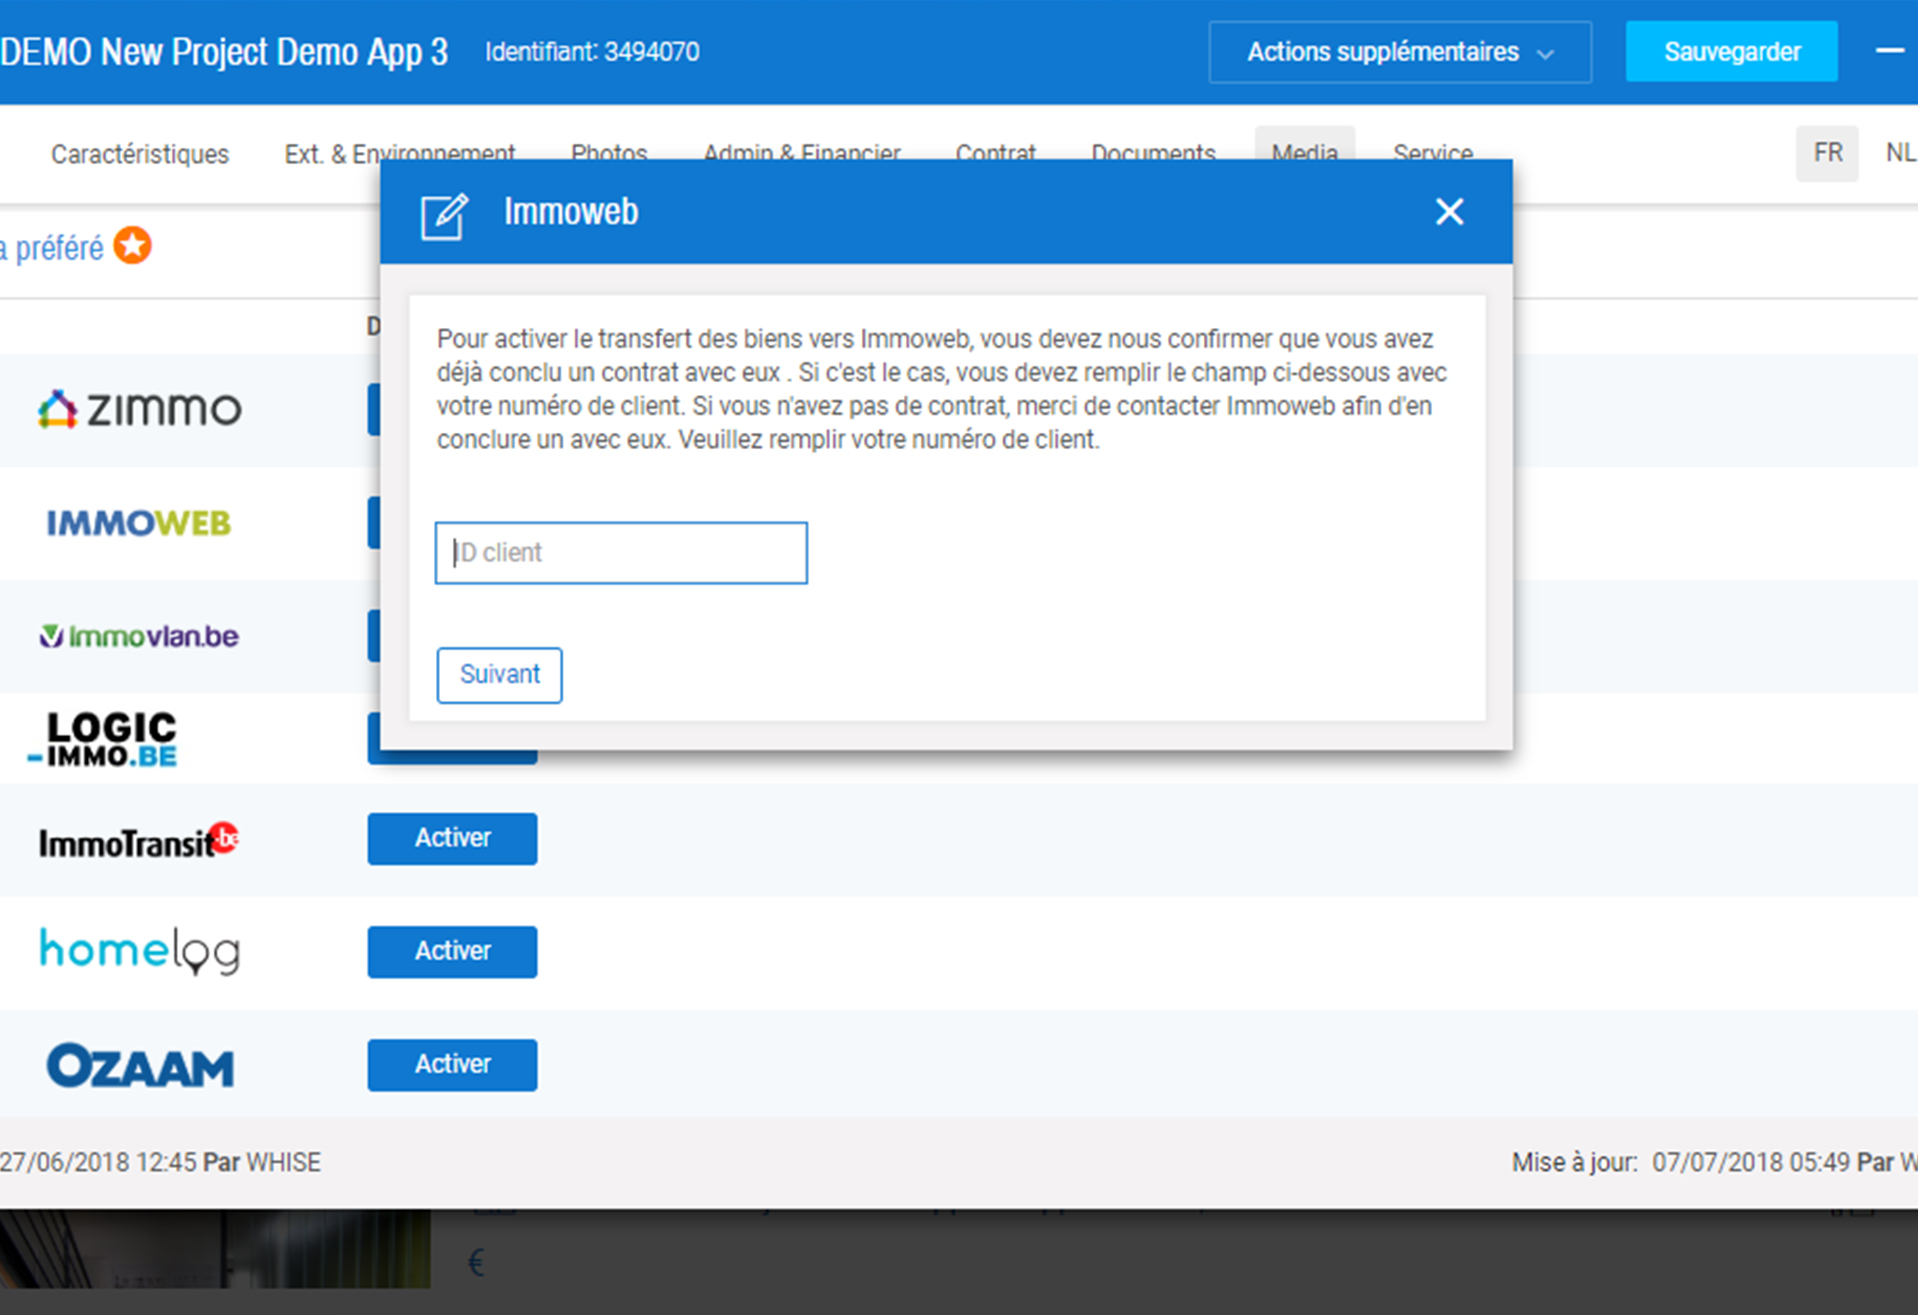The width and height of the screenshot is (1918, 1315).
Task: Click the Zimmo portal logo
Action: [x=140, y=409]
